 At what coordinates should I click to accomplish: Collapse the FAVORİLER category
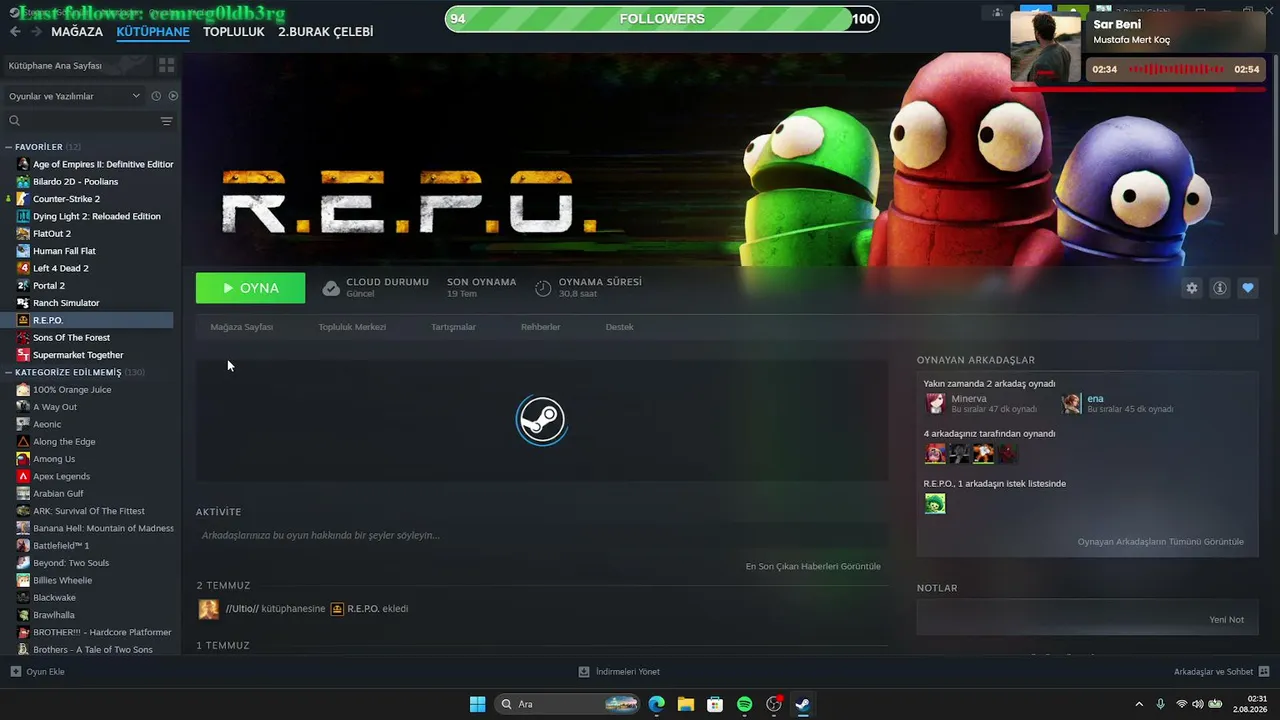click(9, 147)
